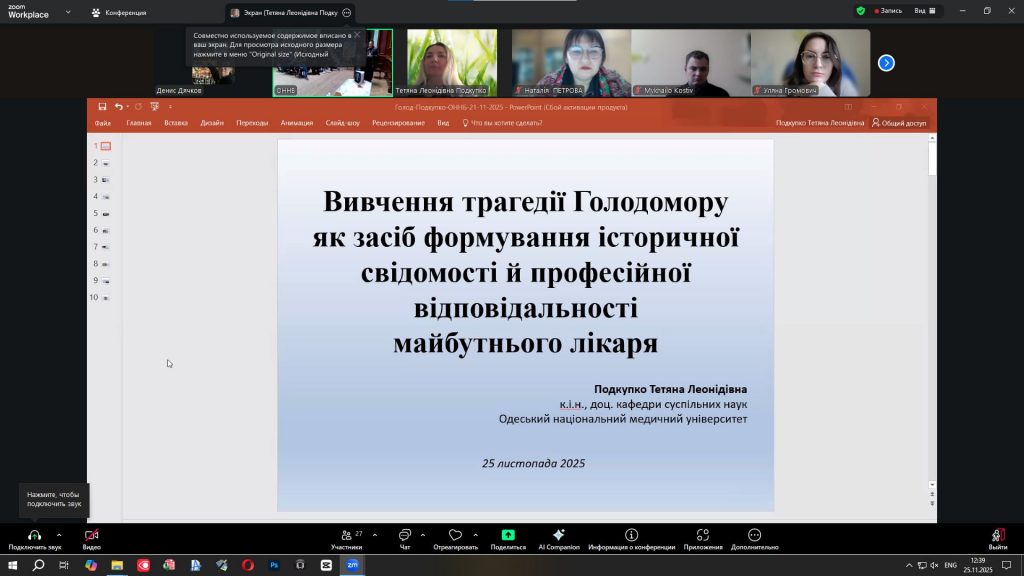Open AI Companion

[x=559, y=536]
